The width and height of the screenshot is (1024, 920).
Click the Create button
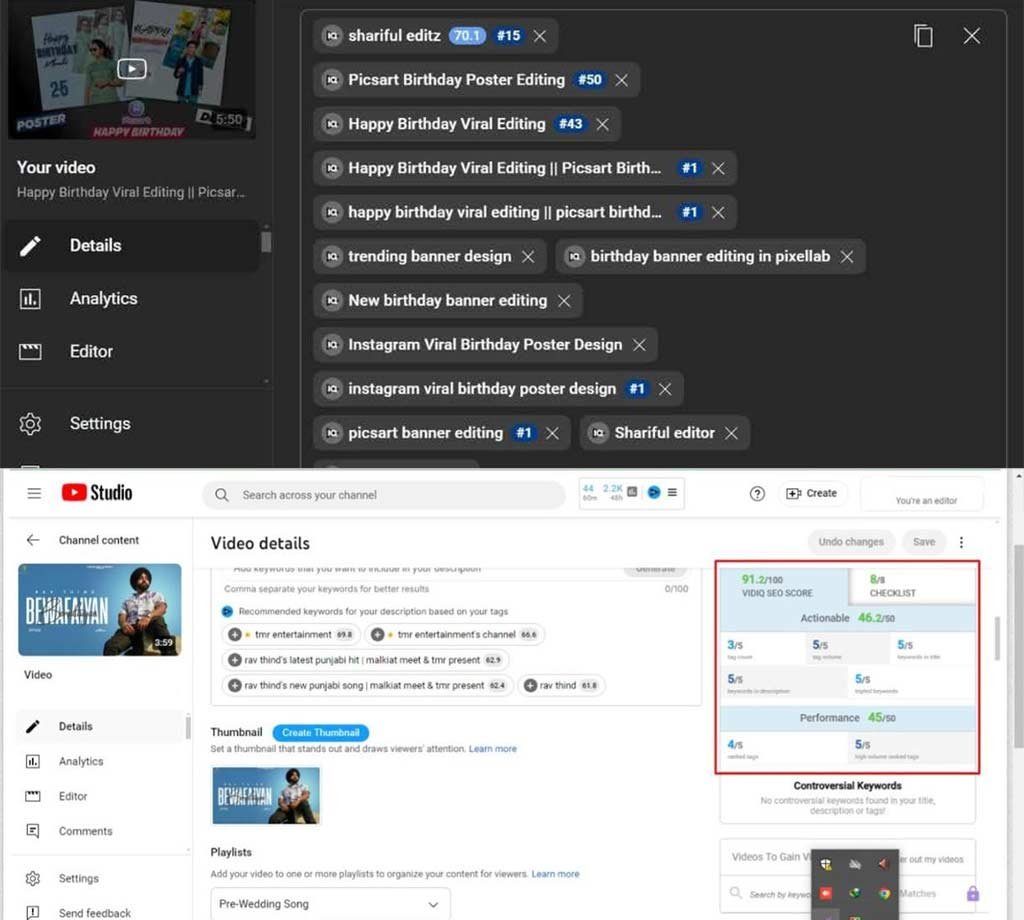coord(812,494)
